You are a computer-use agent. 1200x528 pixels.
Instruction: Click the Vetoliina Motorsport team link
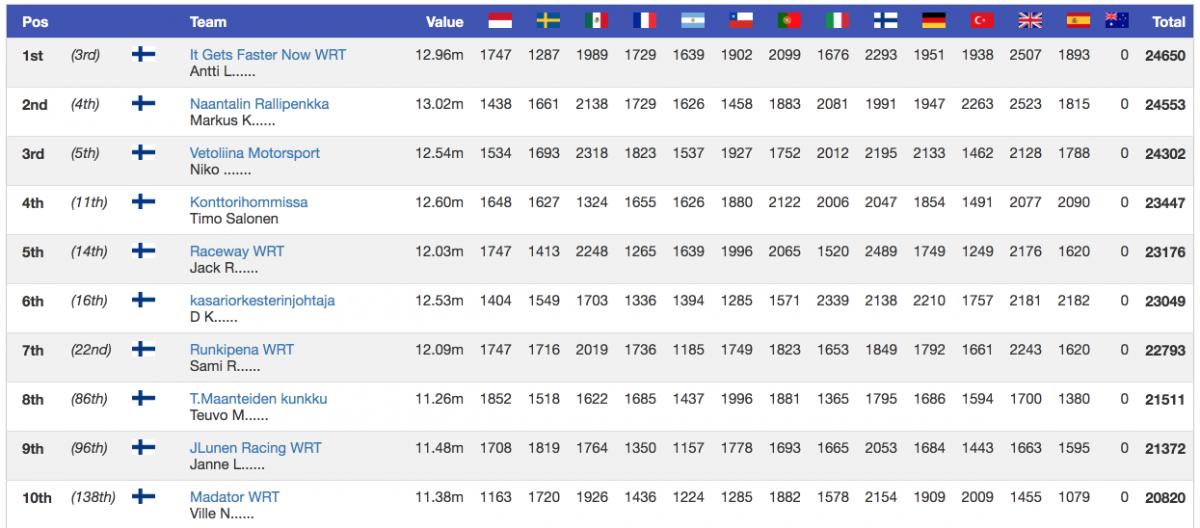coord(254,153)
